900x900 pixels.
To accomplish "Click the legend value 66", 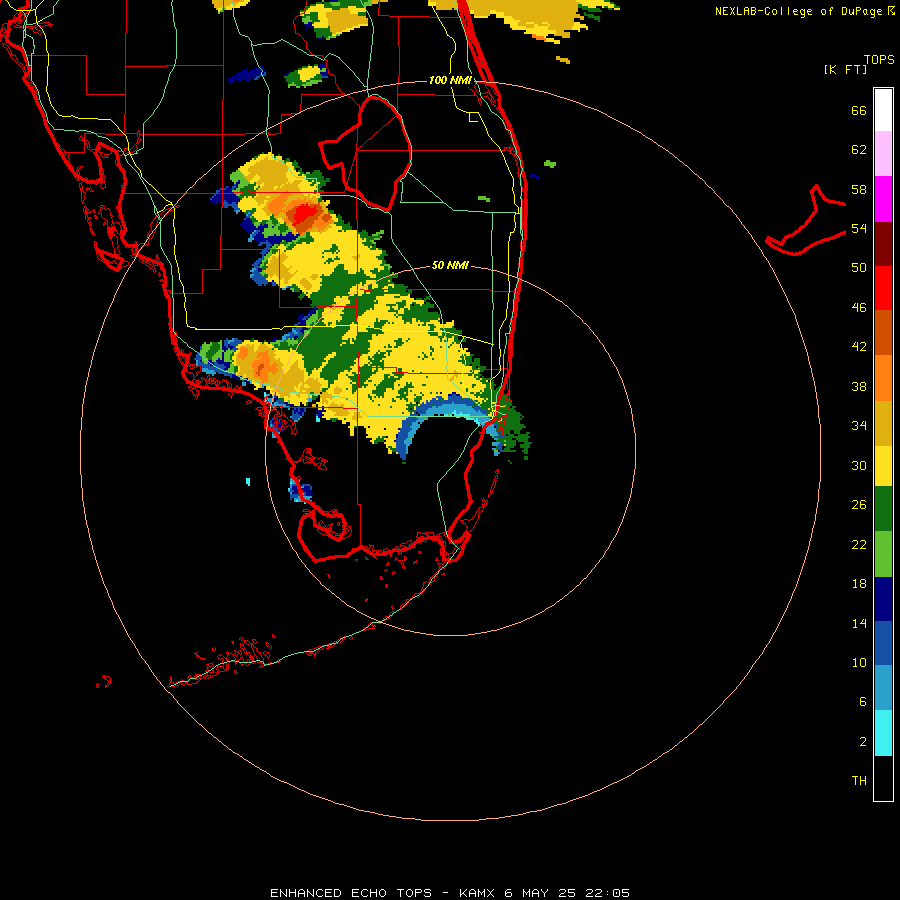I will click(859, 110).
